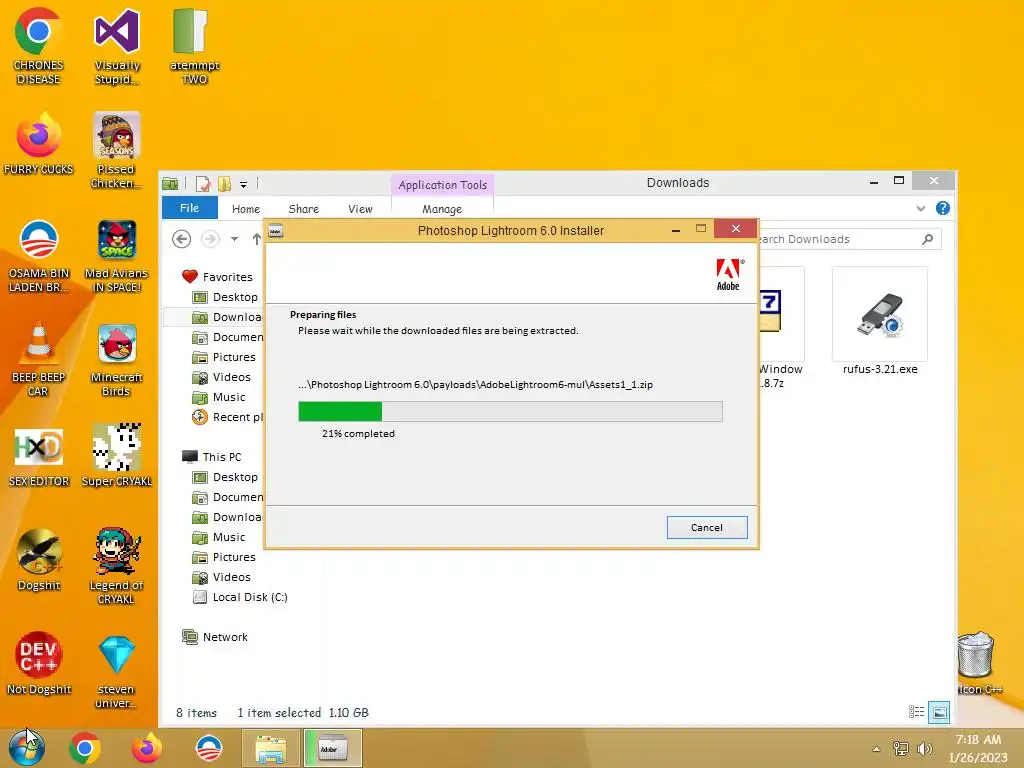Image resolution: width=1024 pixels, height=768 pixels.
Task: Switch to the Adobe installer taskbar button
Action: pyautogui.click(x=332, y=748)
